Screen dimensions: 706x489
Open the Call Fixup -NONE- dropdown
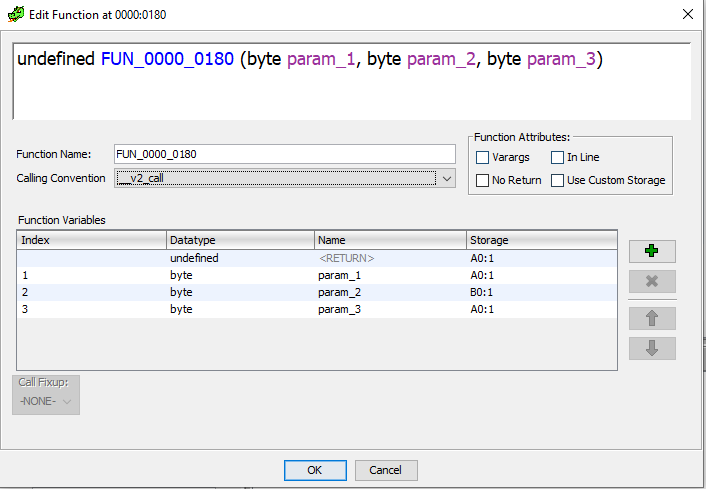[x=45, y=401]
